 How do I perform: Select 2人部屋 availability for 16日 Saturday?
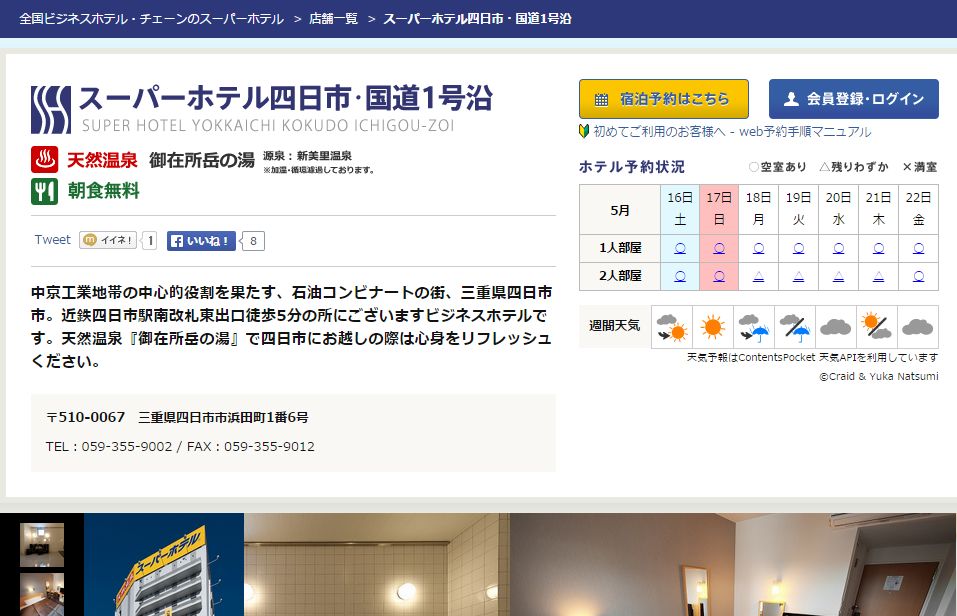[x=680, y=277]
